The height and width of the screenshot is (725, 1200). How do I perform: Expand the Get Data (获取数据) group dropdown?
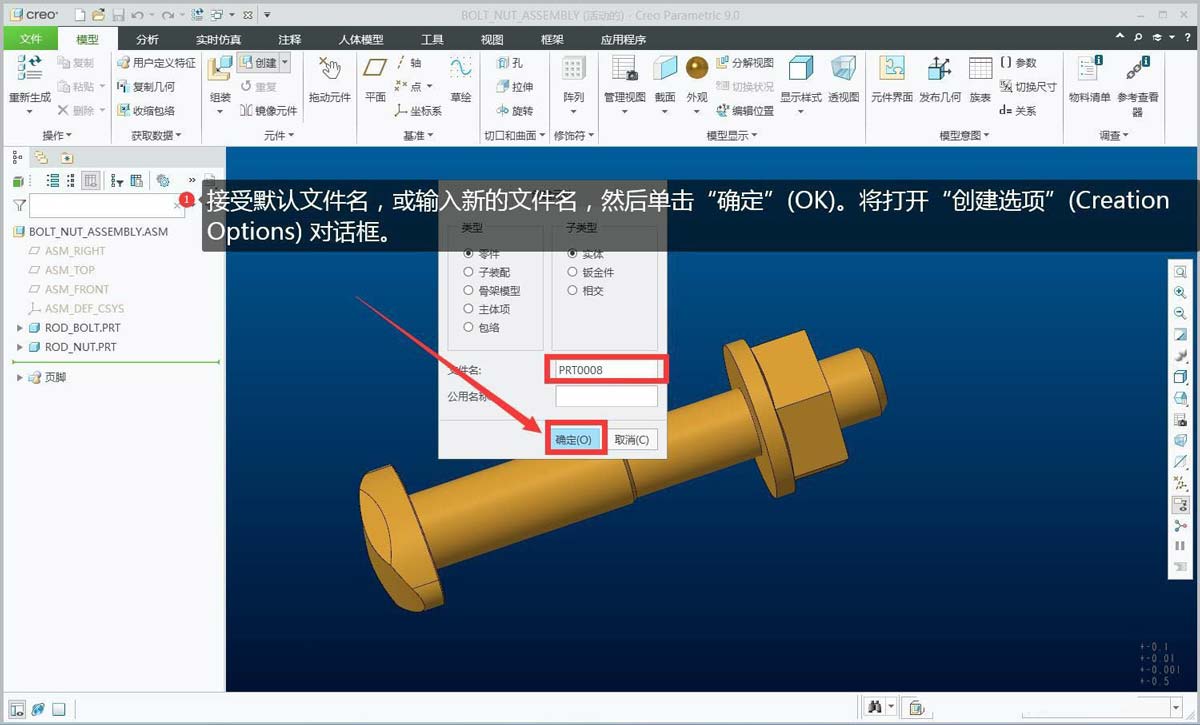click(157, 135)
